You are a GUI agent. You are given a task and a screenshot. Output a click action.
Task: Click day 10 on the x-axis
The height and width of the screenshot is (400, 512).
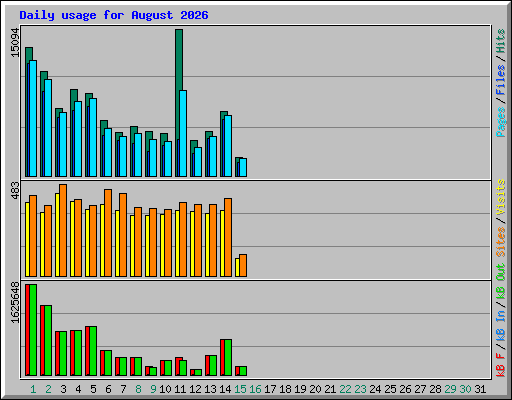tap(165, 389)
